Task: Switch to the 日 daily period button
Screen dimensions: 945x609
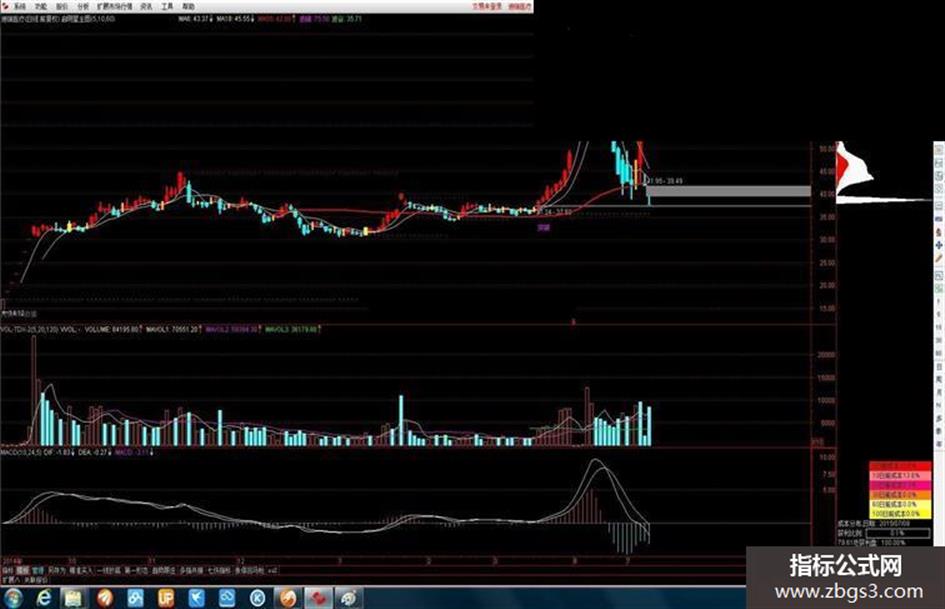Action: (x=939, y=367)
